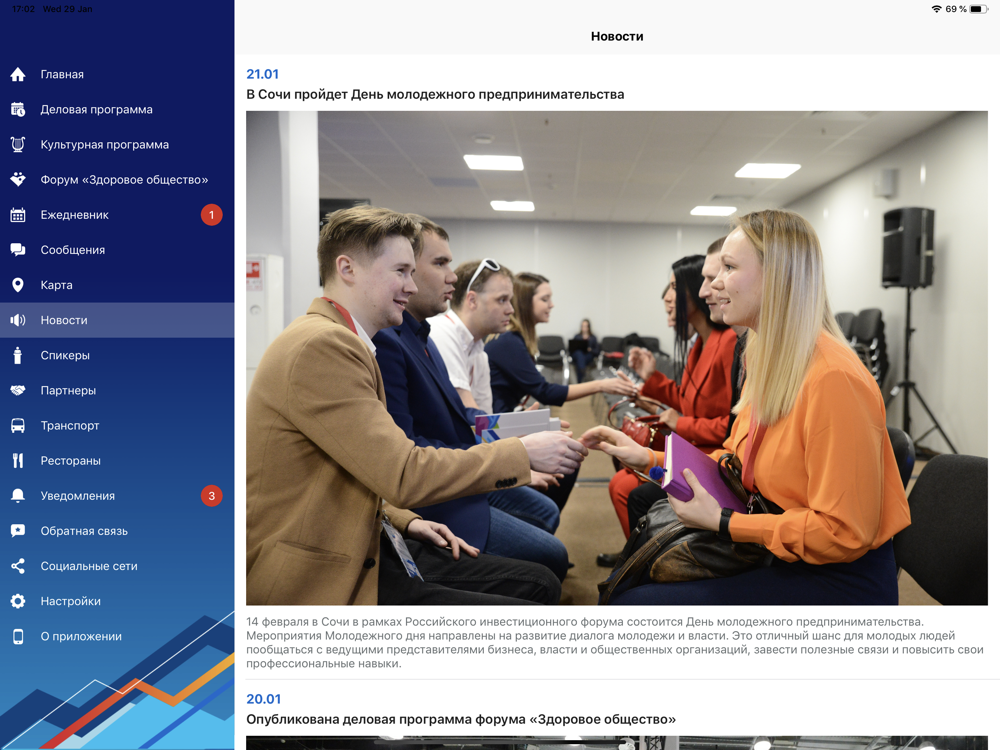This screenshot has height=750, width=1000.
Task: Tap the red badge on Уведомления
Action: pos(212,496)
